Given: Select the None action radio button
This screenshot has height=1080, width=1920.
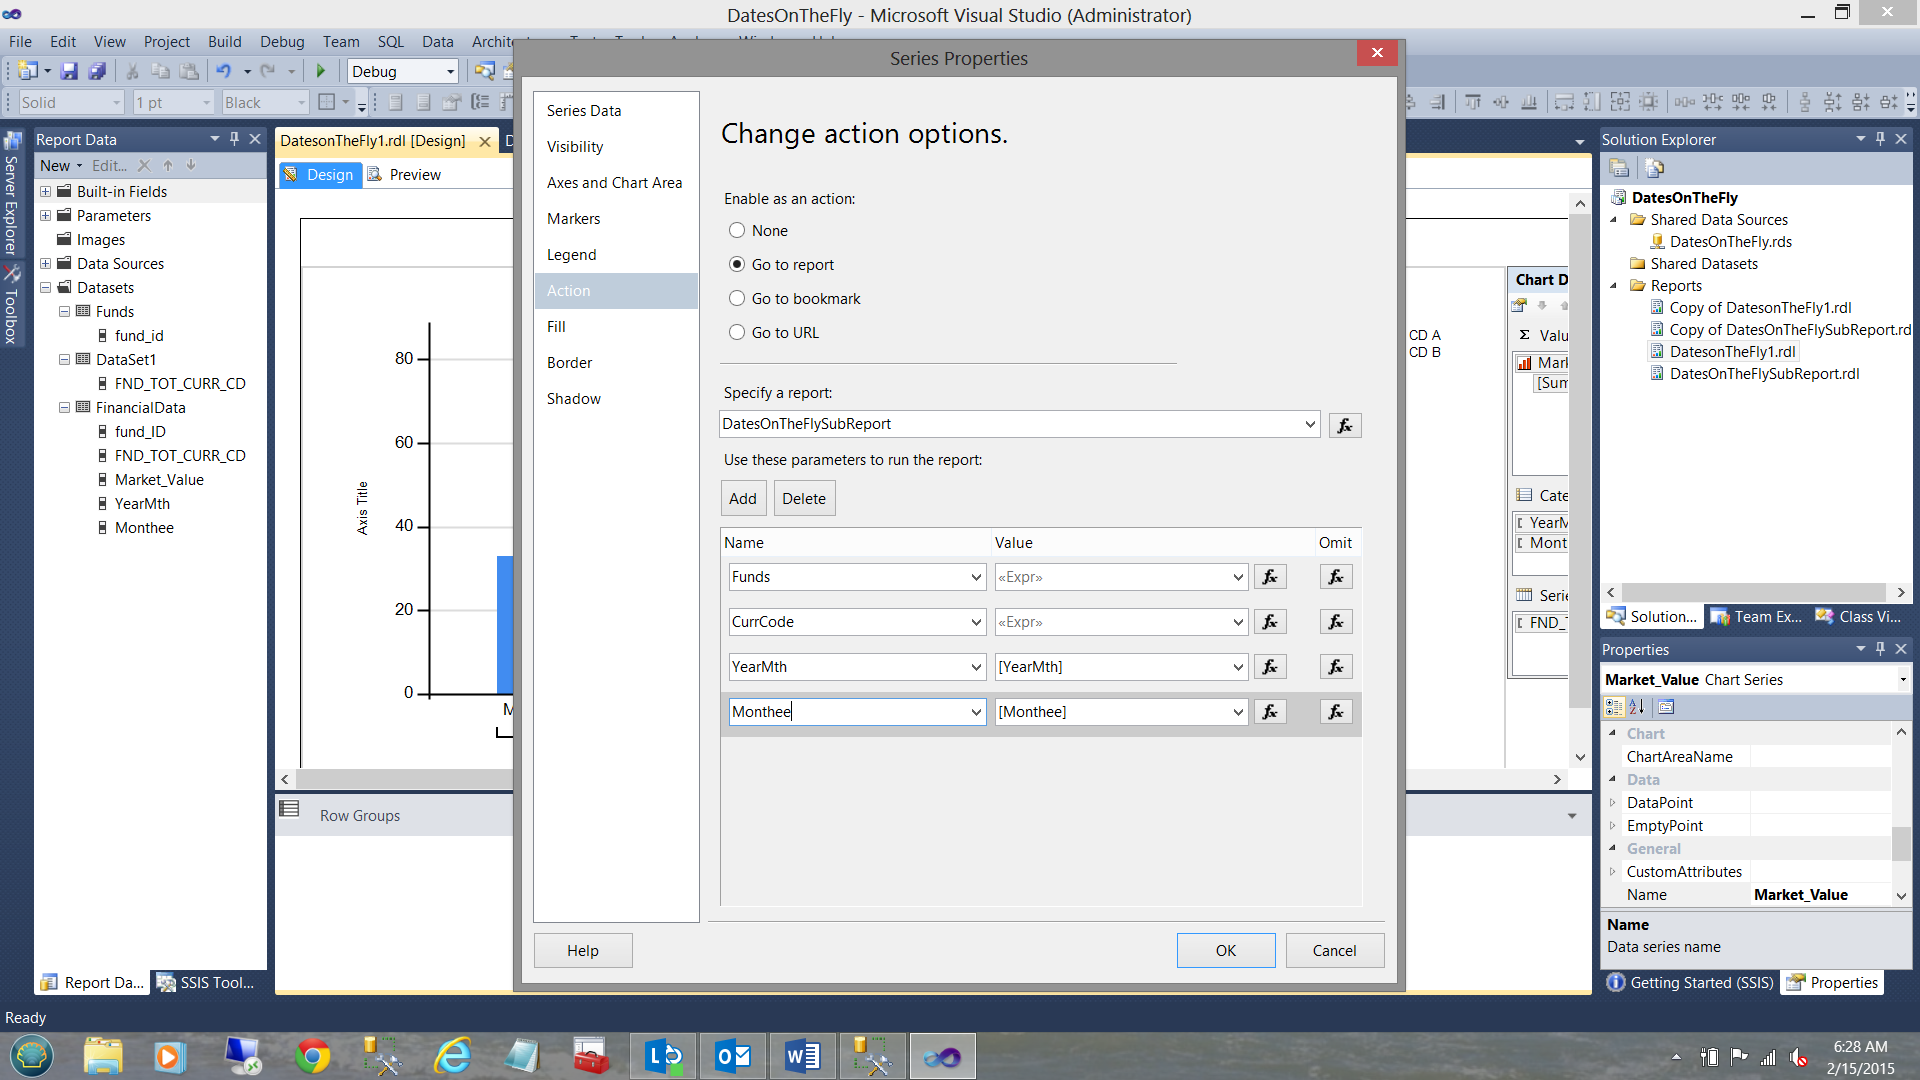Looking at the screenshot, I should [737, 230].
